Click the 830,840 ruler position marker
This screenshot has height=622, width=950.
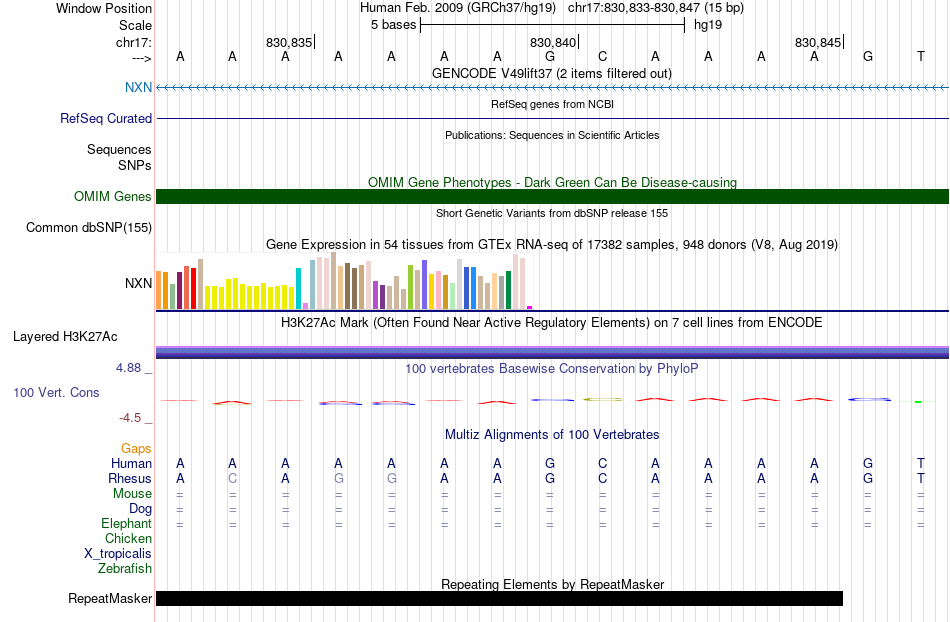[x=553, y=42]
